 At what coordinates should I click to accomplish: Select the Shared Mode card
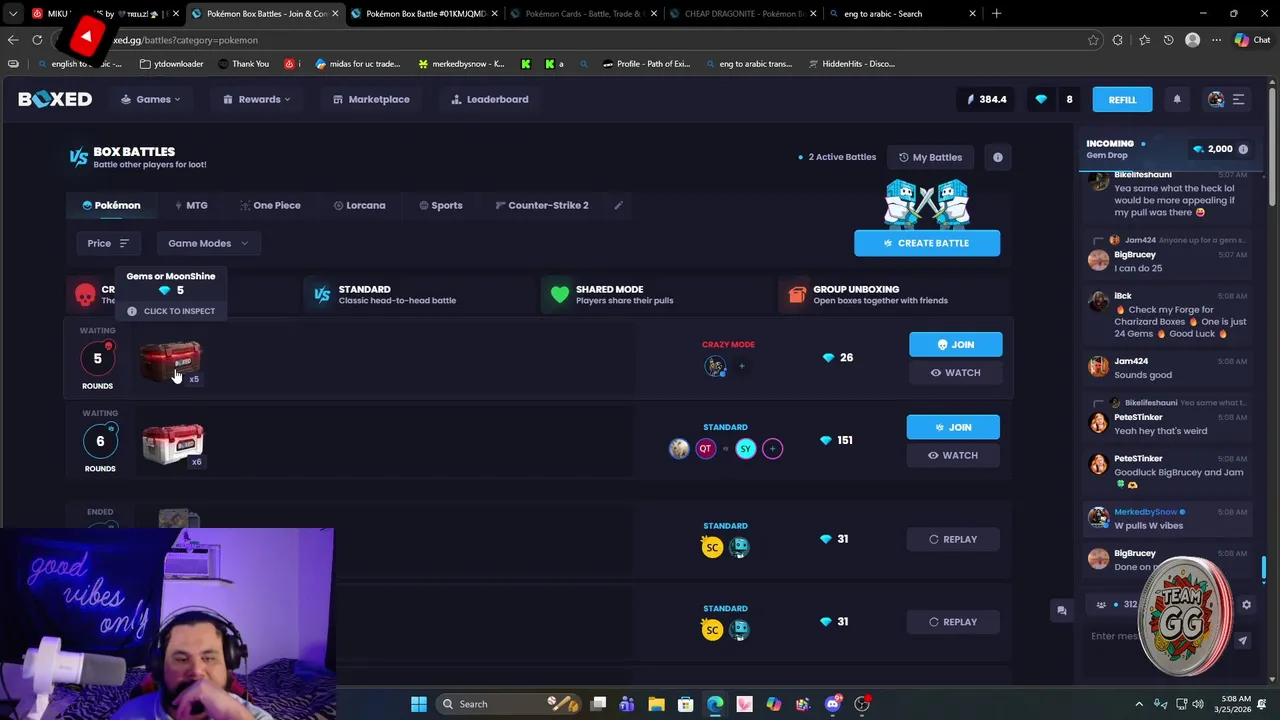(658, 294)
